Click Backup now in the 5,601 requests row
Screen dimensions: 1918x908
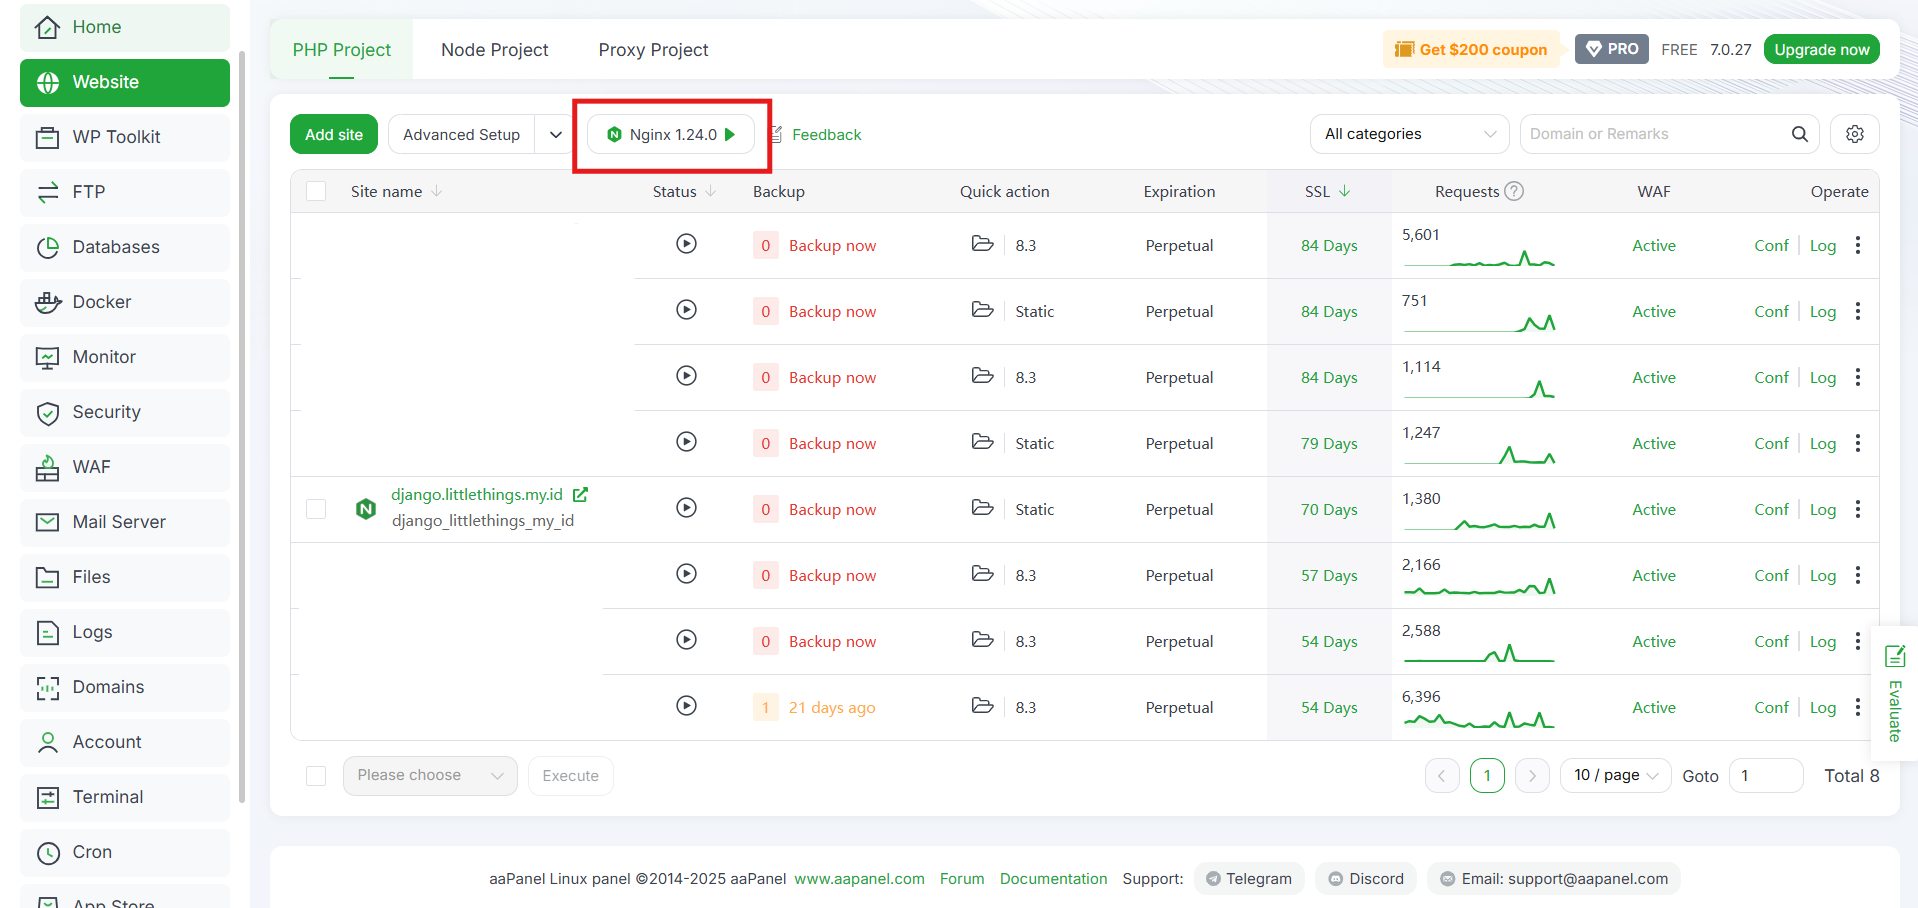pyautogui.click(x=832, y=246)
